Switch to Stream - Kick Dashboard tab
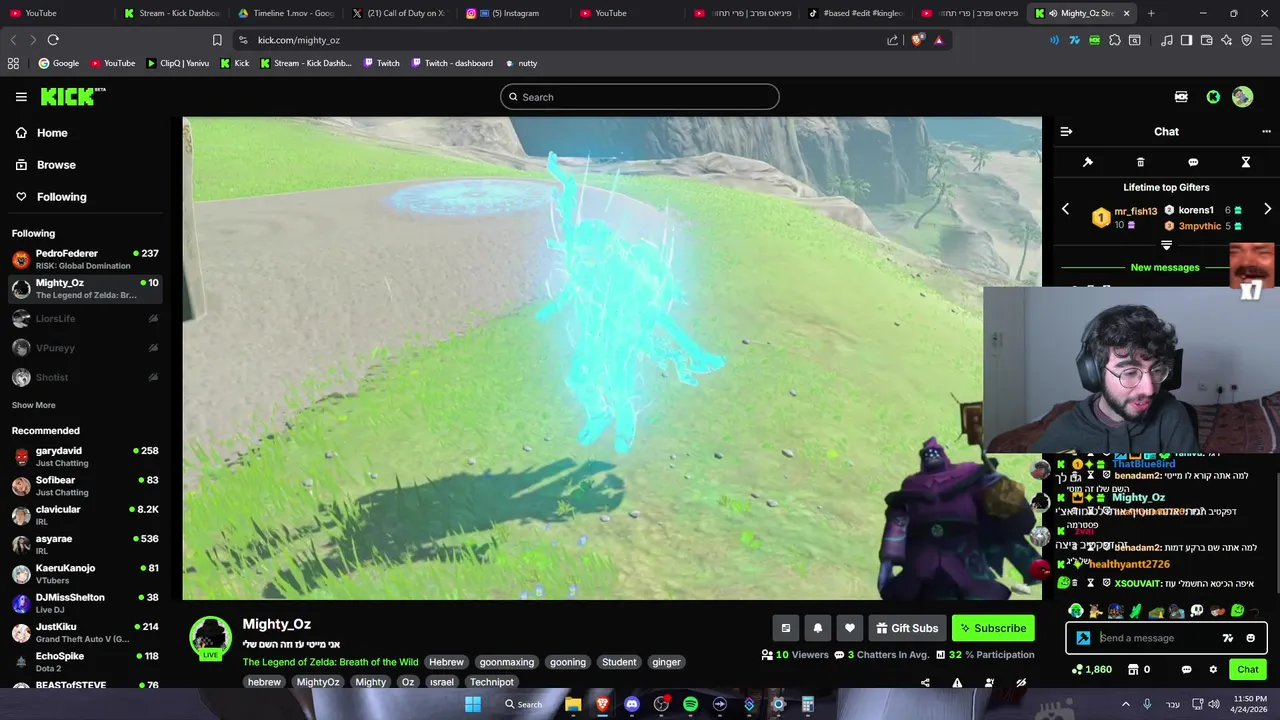 coord(172,13)
